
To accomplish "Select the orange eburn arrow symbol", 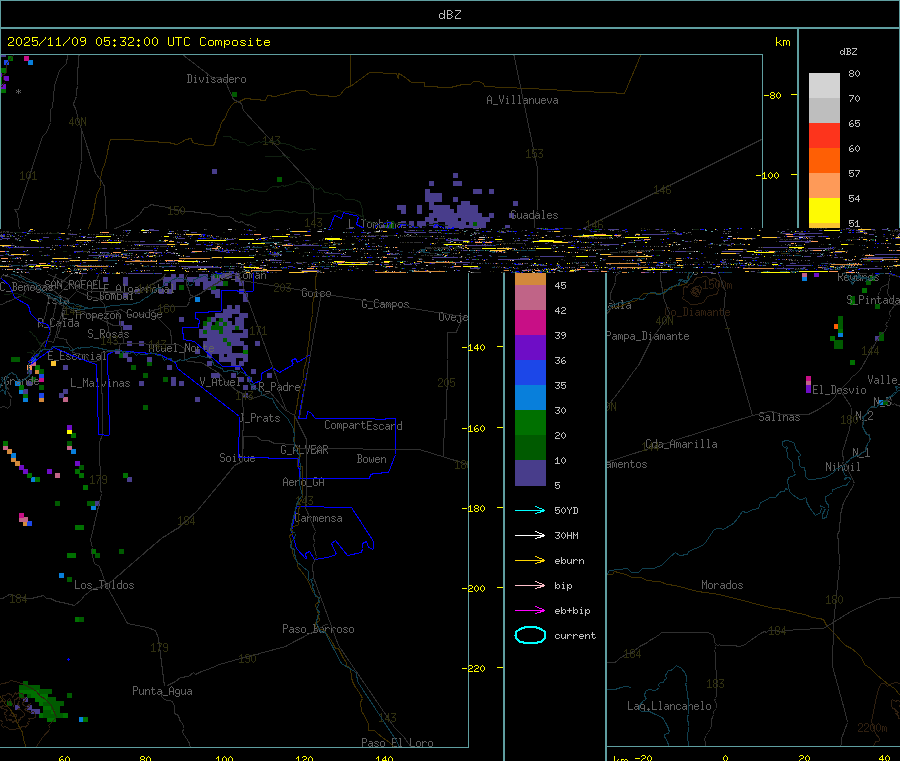I will point(530,560).
